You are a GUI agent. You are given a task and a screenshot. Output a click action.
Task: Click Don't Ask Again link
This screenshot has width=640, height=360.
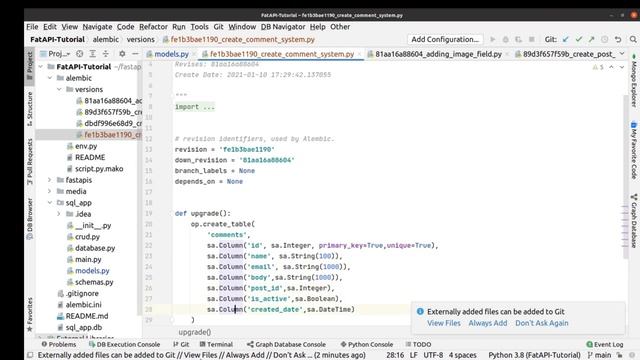click(x=542, y=323)
